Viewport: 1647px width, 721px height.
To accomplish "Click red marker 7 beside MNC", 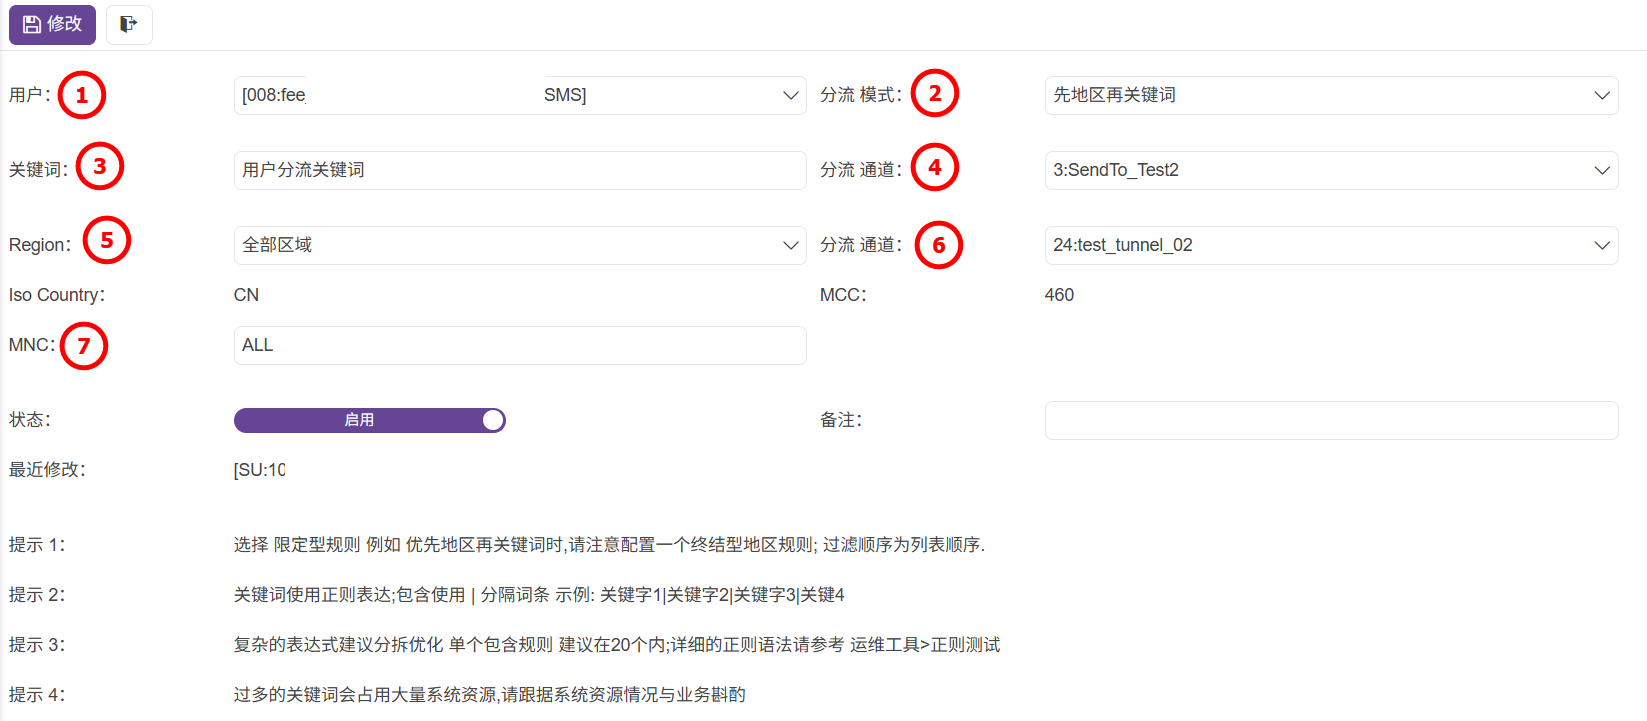I will pos(84,346).
